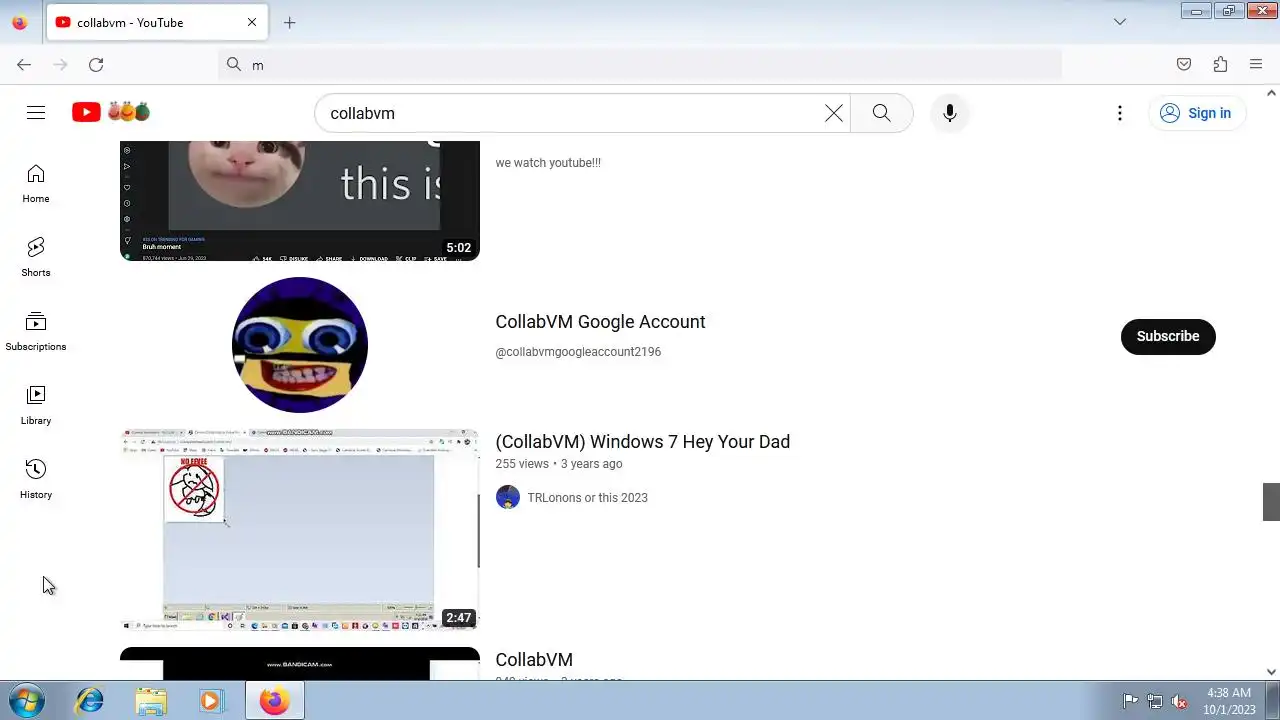Open (CollabVM) Windows 7 Hey Your Dad title
Viewport: 1280px width, 720px height.
642,442
